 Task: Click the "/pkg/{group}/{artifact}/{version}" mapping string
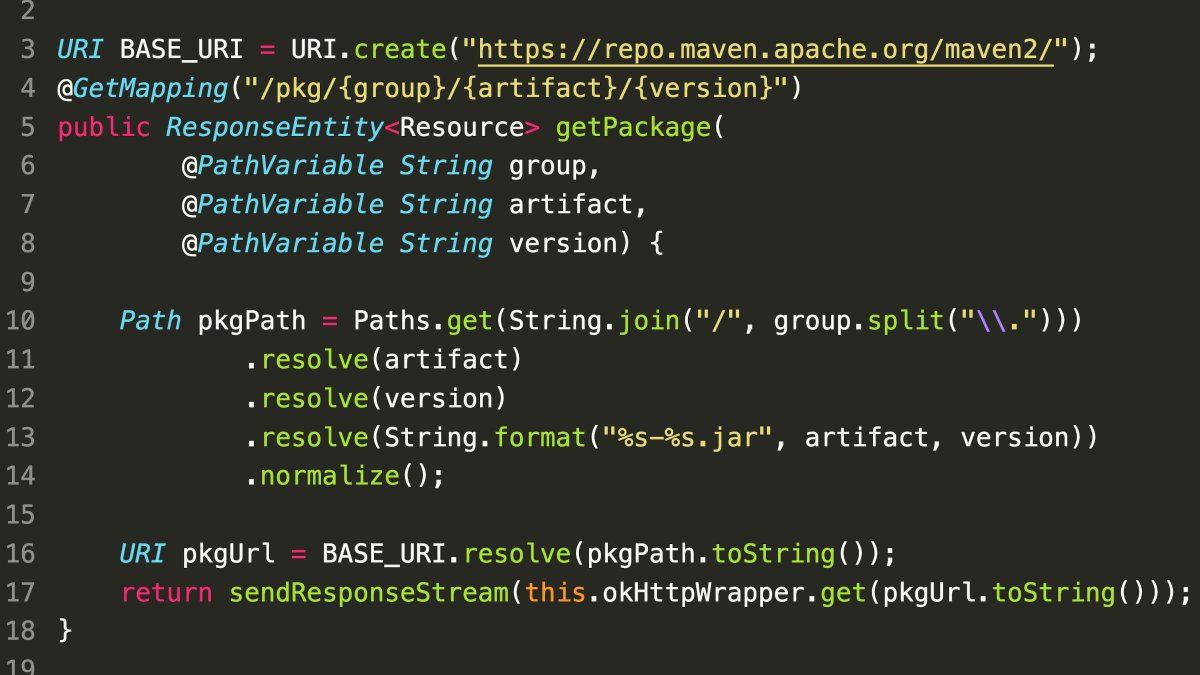[x=516, y=88]
